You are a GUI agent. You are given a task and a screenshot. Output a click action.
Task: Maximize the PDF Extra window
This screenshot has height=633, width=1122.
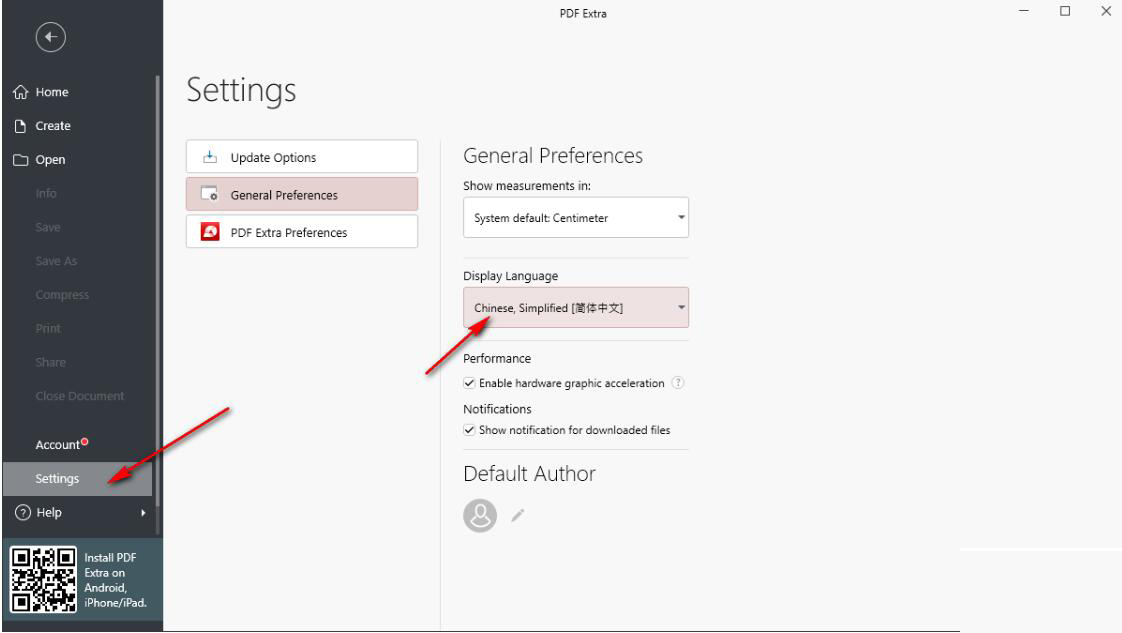pyautogui.click(x=1065, y=11)
